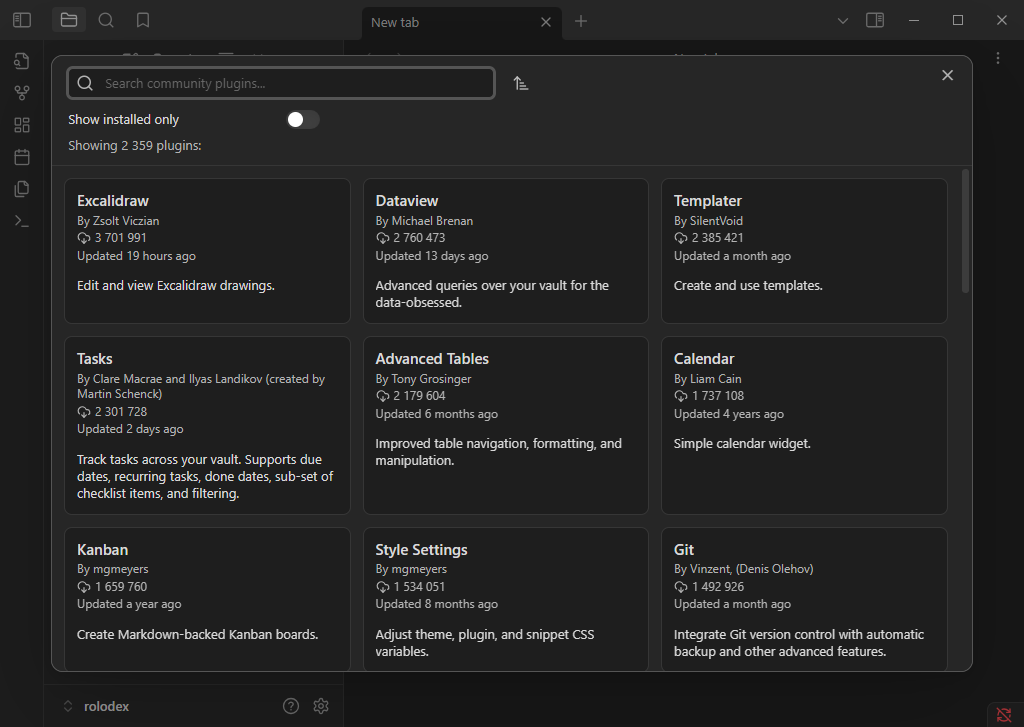1024x727 pixels.
Task: Click "By Vinzent, (Denis Olehov)" author text
Action: [744, 569]
